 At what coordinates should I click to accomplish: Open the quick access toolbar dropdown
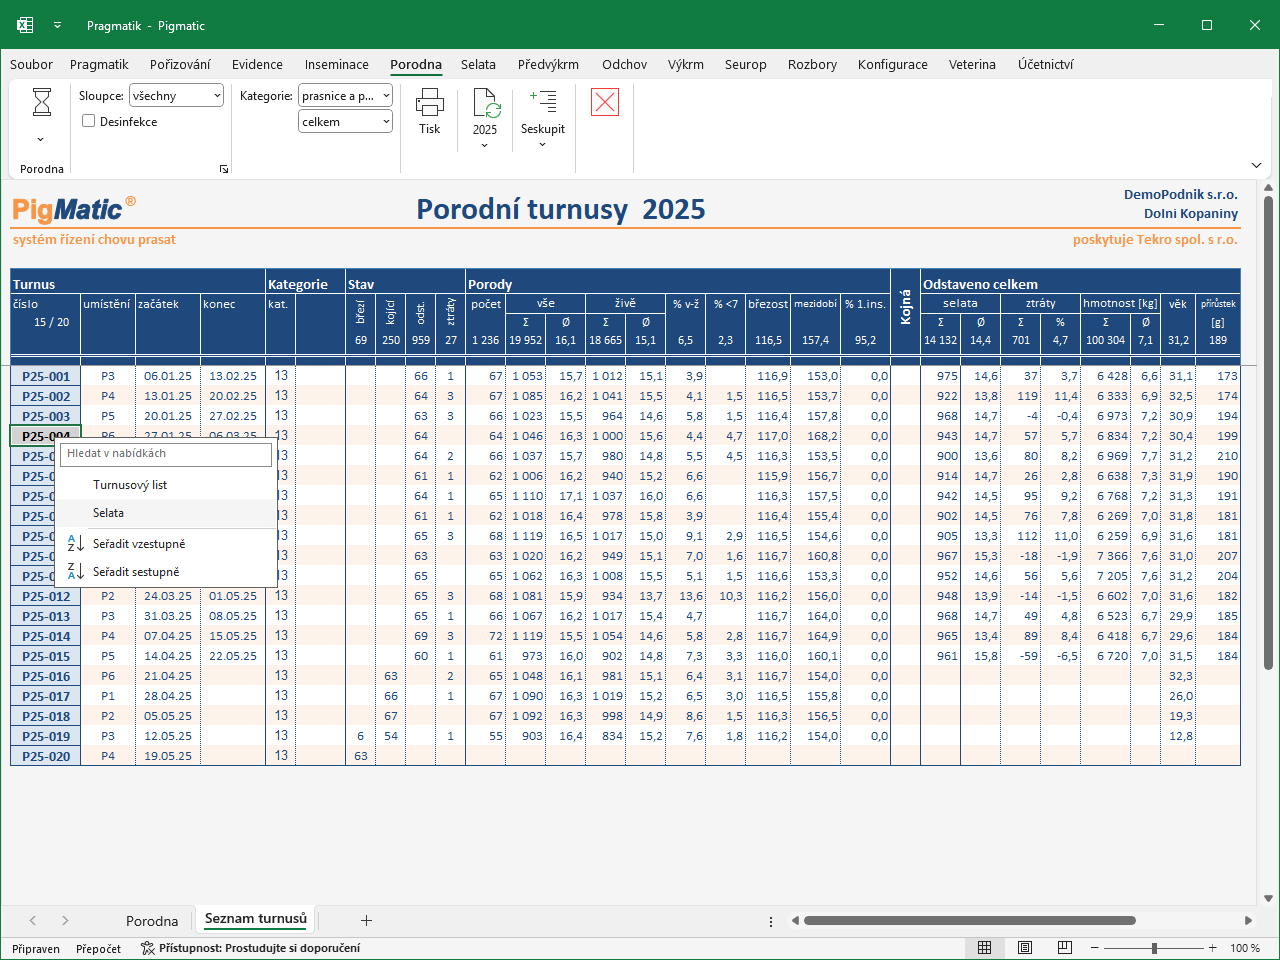coord(57,25)
